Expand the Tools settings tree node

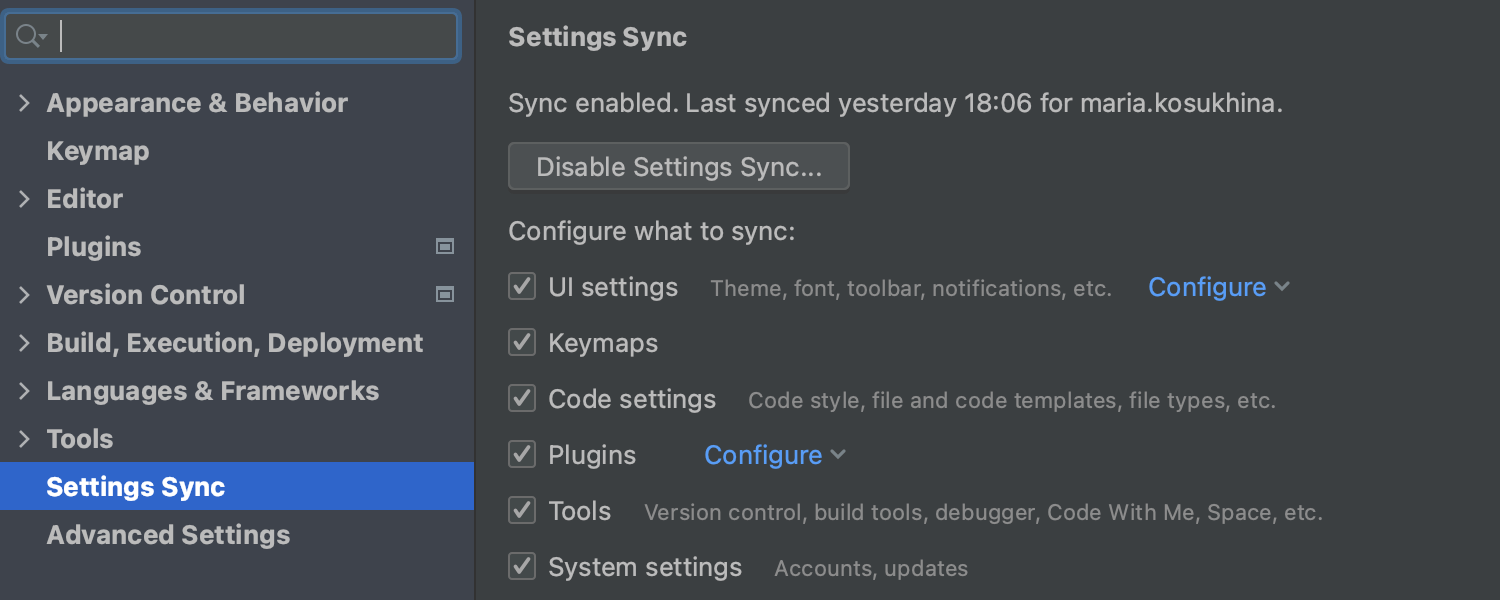25,439
